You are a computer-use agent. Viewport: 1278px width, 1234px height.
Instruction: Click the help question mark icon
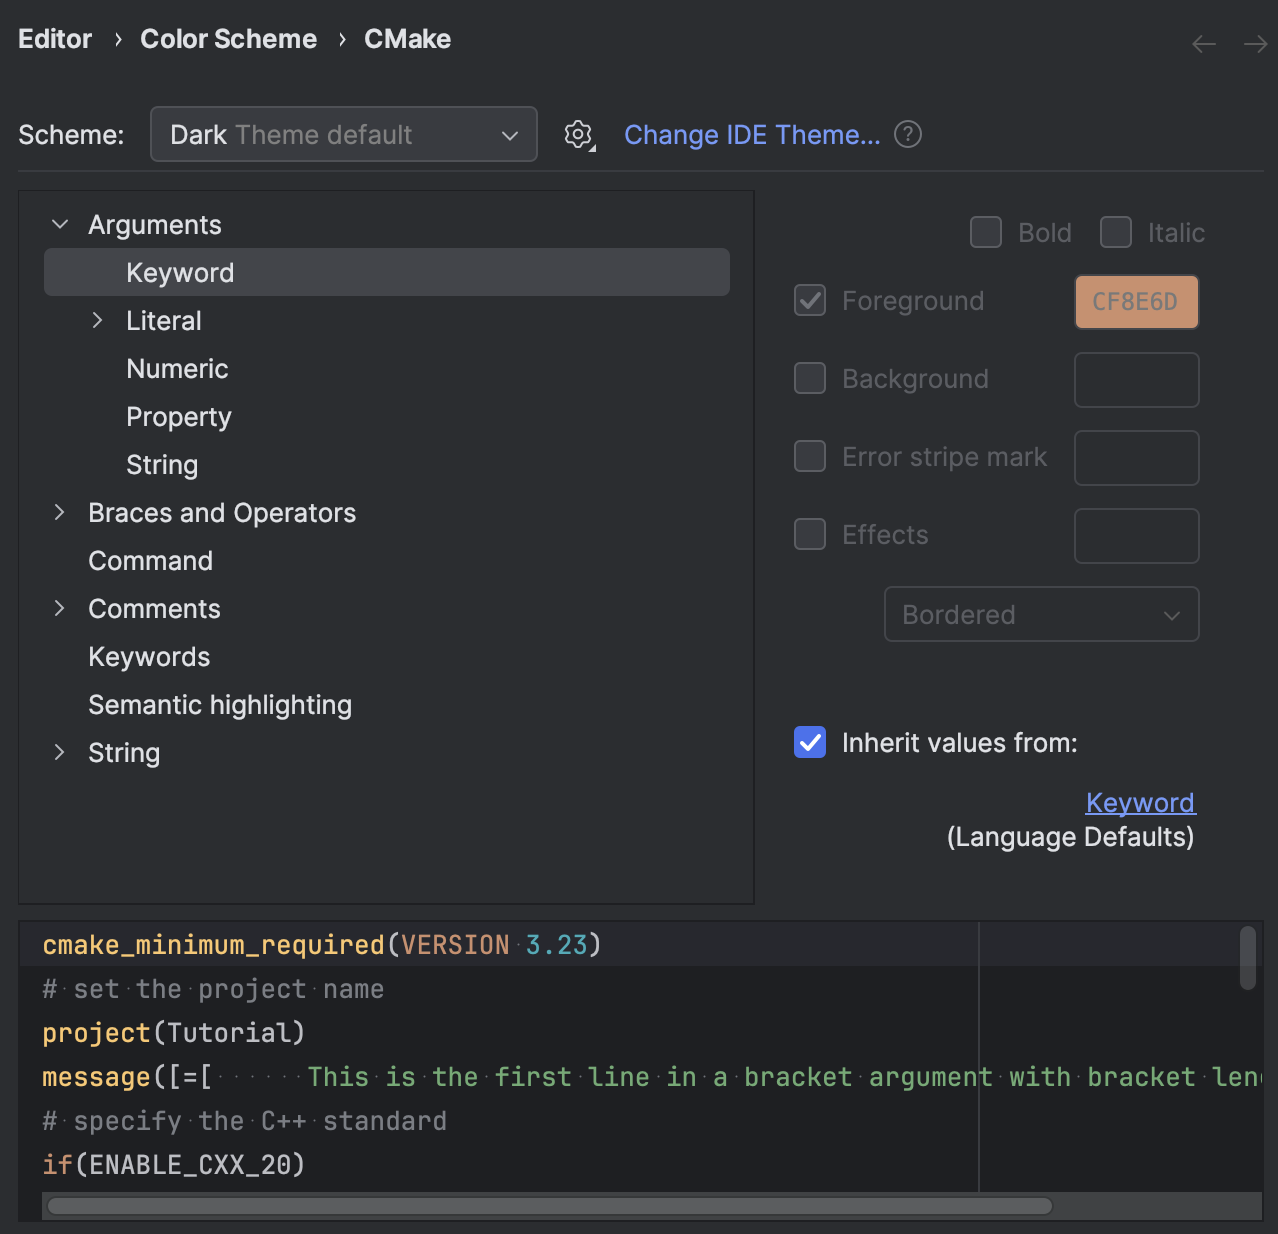(907, 134)
